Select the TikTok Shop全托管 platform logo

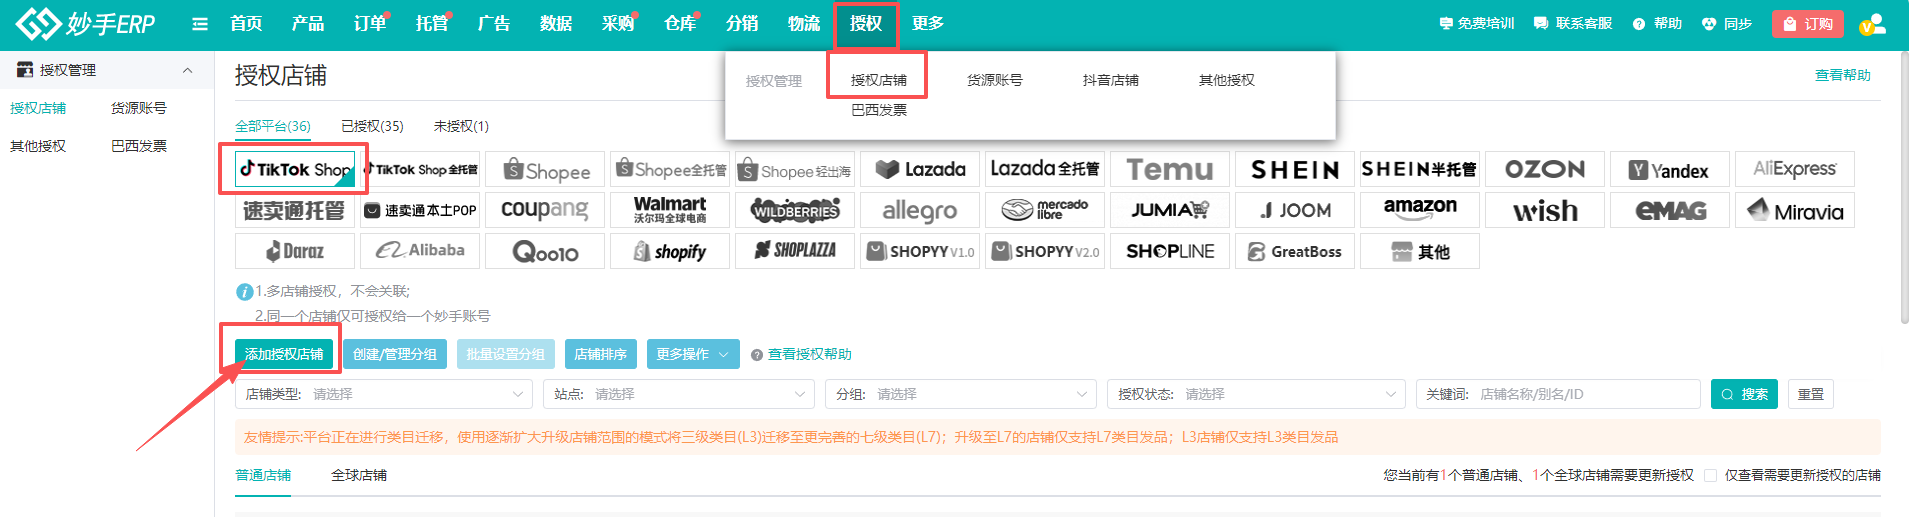click(x=420, y=169)
